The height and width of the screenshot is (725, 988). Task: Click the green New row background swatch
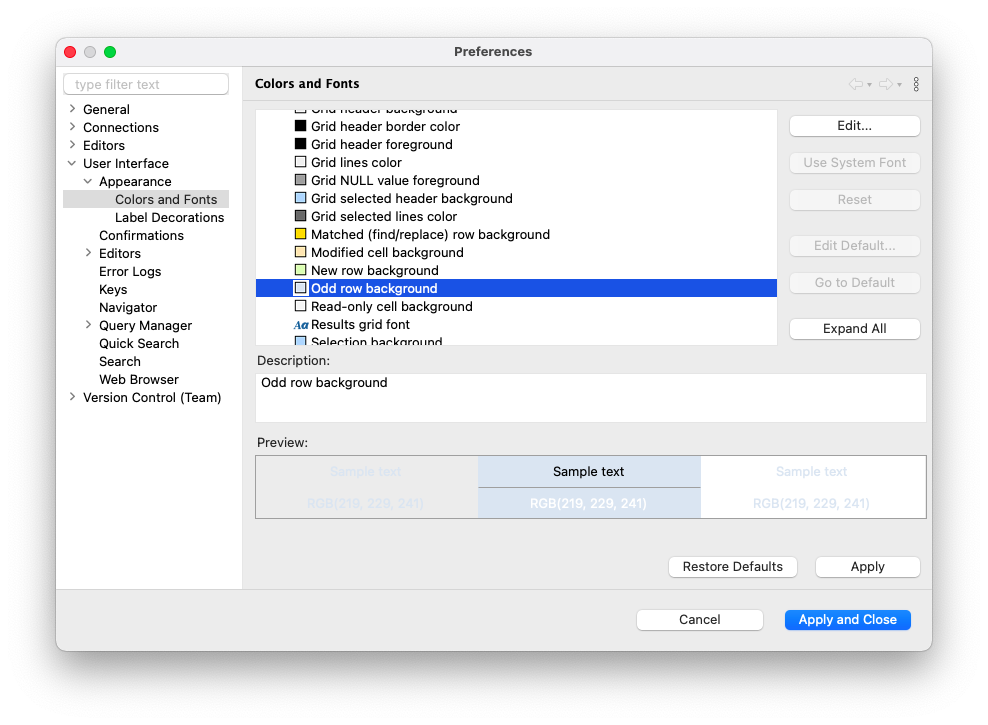click(301, 270)
